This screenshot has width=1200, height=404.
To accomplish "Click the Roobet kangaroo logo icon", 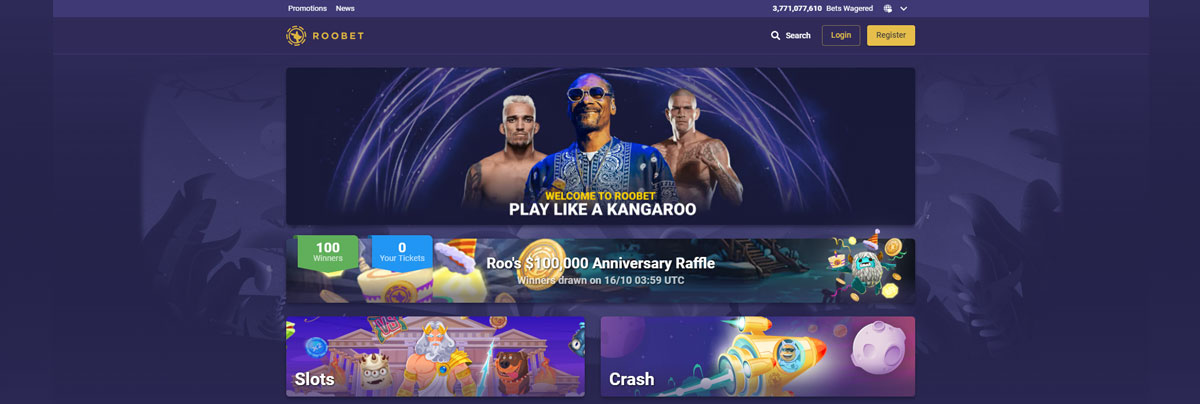I will (295, 35).
